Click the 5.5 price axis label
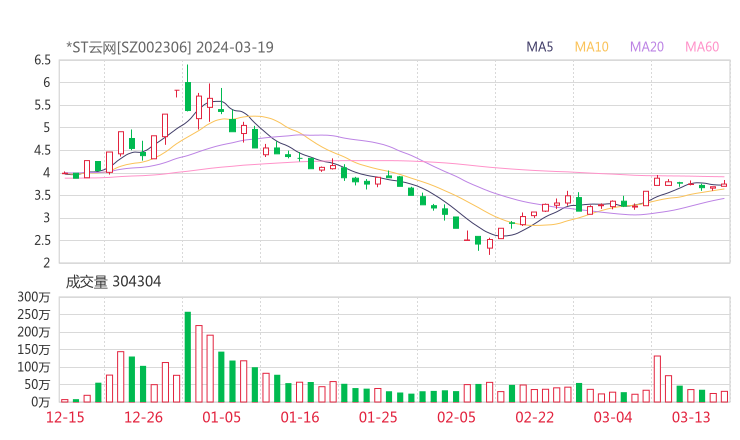Viewport: 740px width, 440px height. (42, 105)
